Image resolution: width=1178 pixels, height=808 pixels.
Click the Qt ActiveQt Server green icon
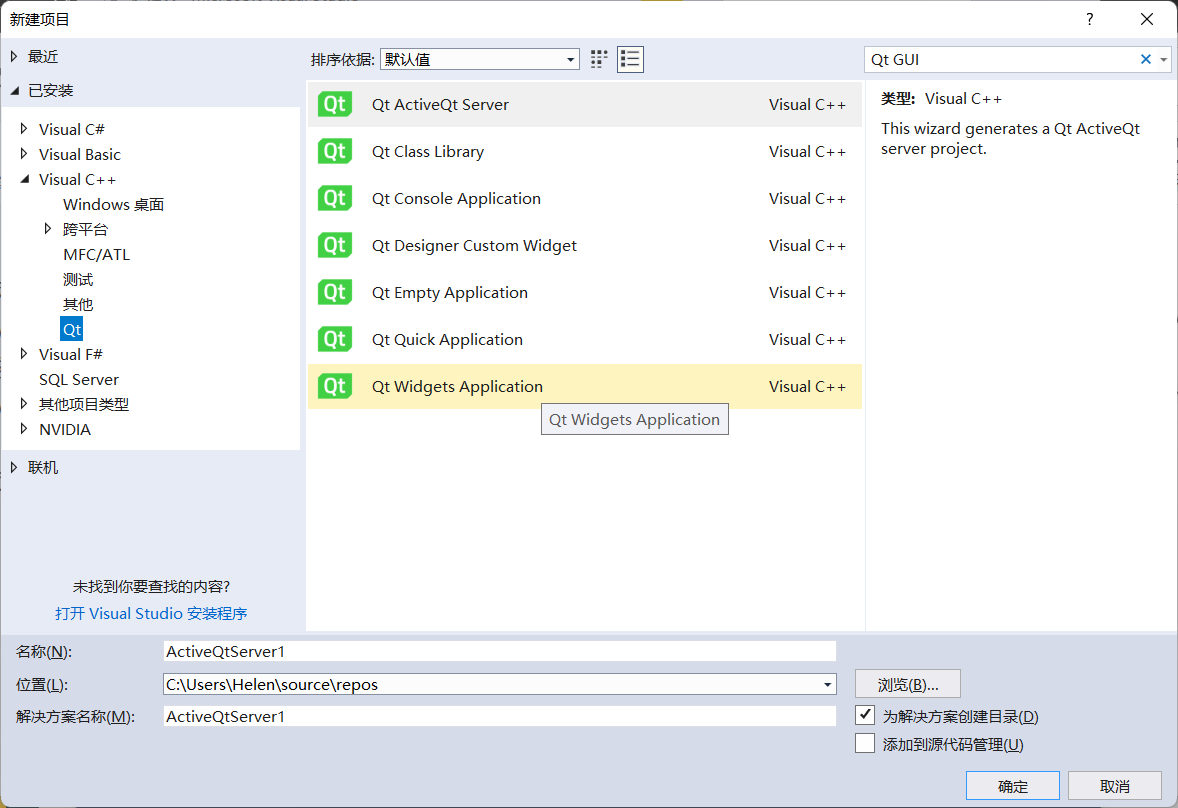click(x=334, y=104)
